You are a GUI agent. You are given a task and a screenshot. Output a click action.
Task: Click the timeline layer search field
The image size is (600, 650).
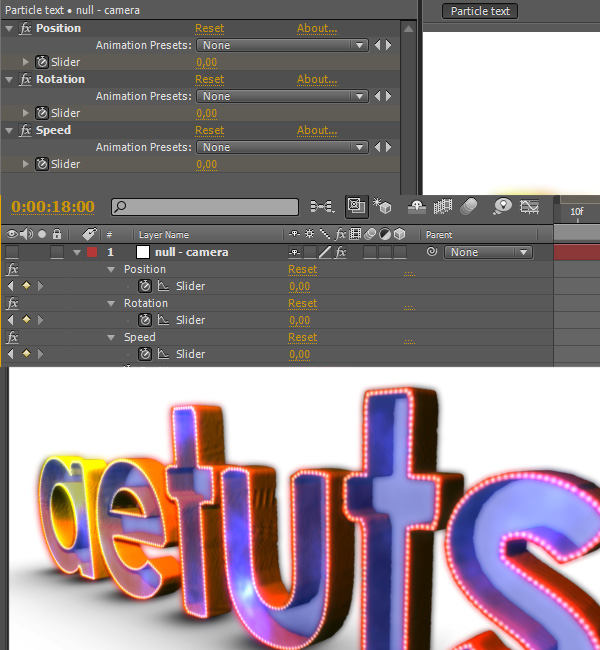coord(205,206)
